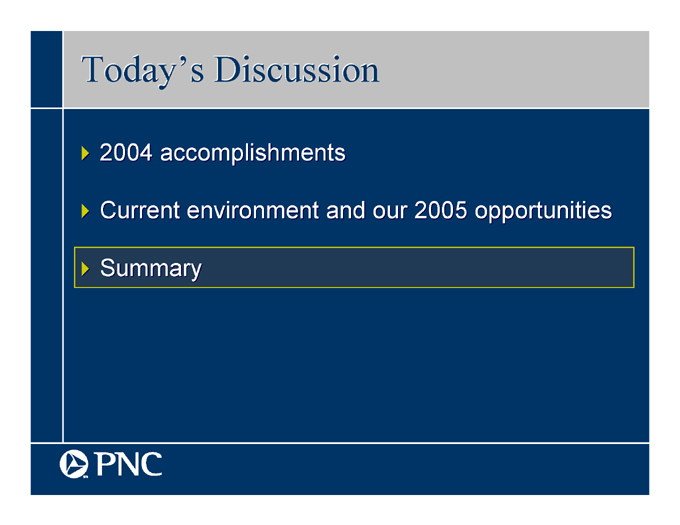Click the word Discussion in the title
Viewport: 680px width, 525px height.
click(x=297, y=69)
